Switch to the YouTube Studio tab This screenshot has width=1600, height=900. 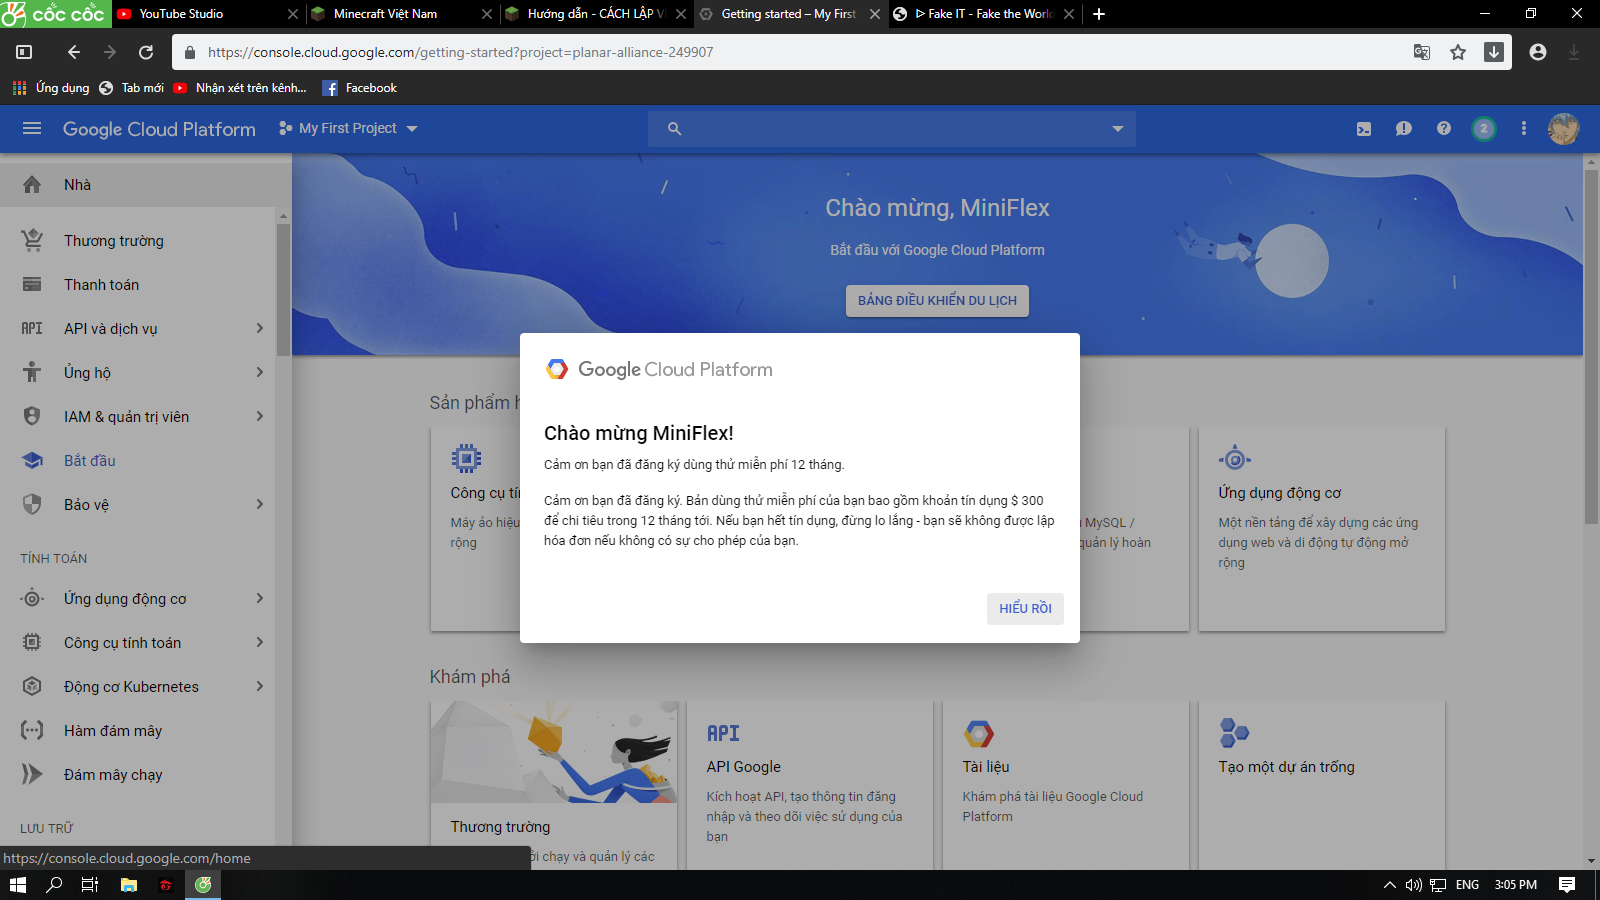point(207,14)
